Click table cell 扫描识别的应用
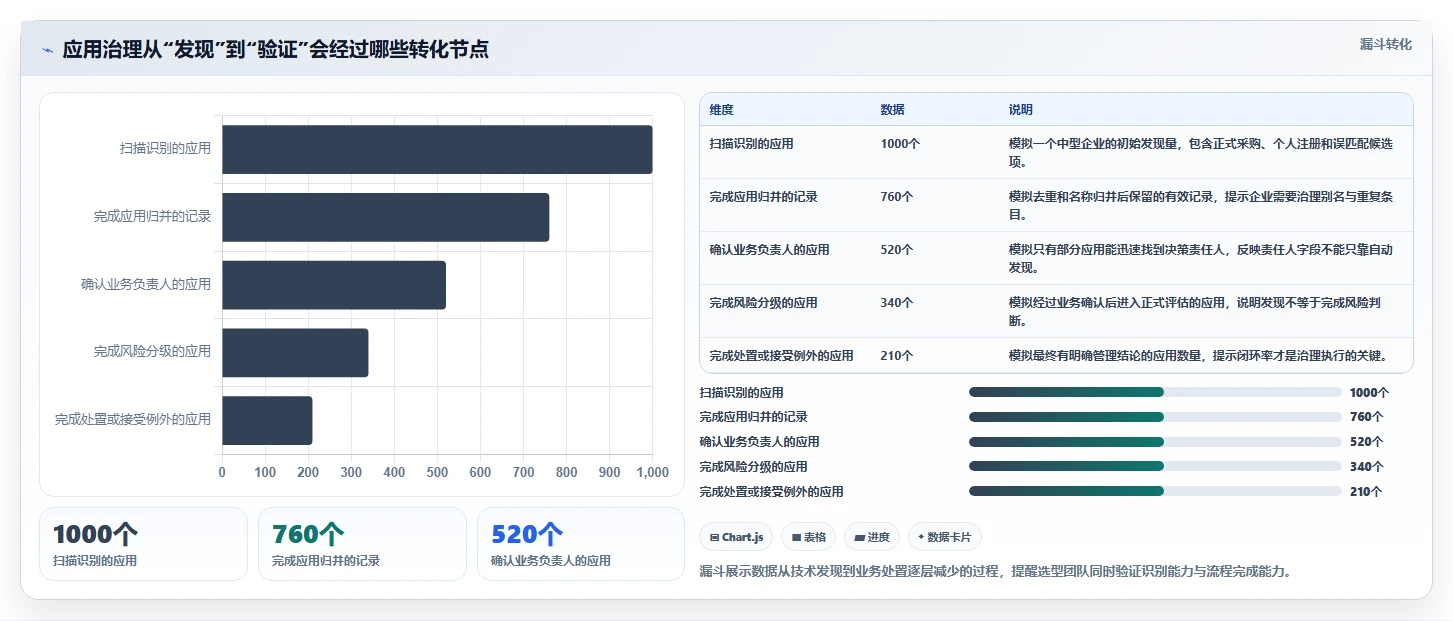The image size is (1453, 621). click(x=751, y=144)
